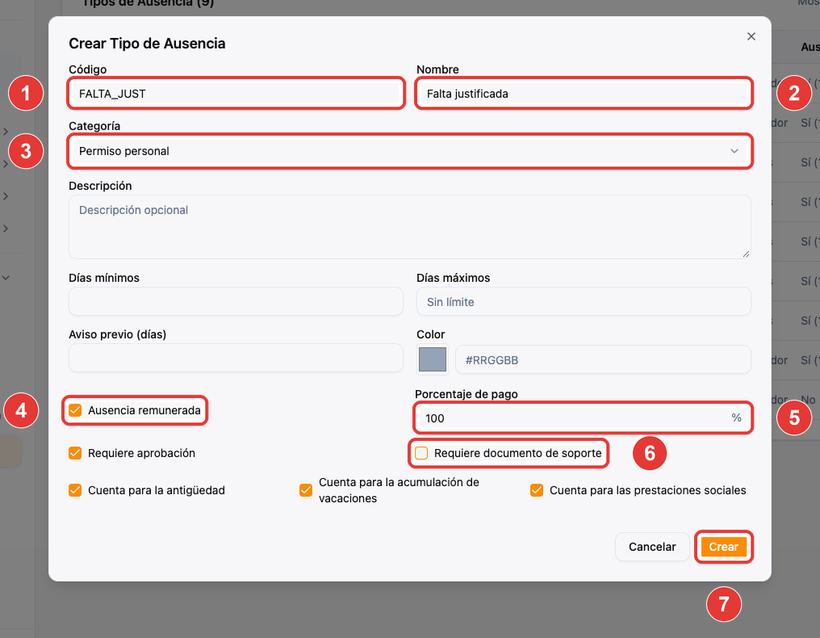Select the Días mínimos input

coord(236,301)
